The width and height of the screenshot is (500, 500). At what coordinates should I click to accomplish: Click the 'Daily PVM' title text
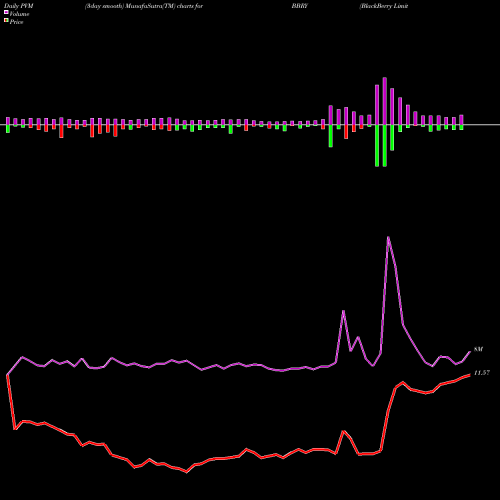tap(19, 6)
